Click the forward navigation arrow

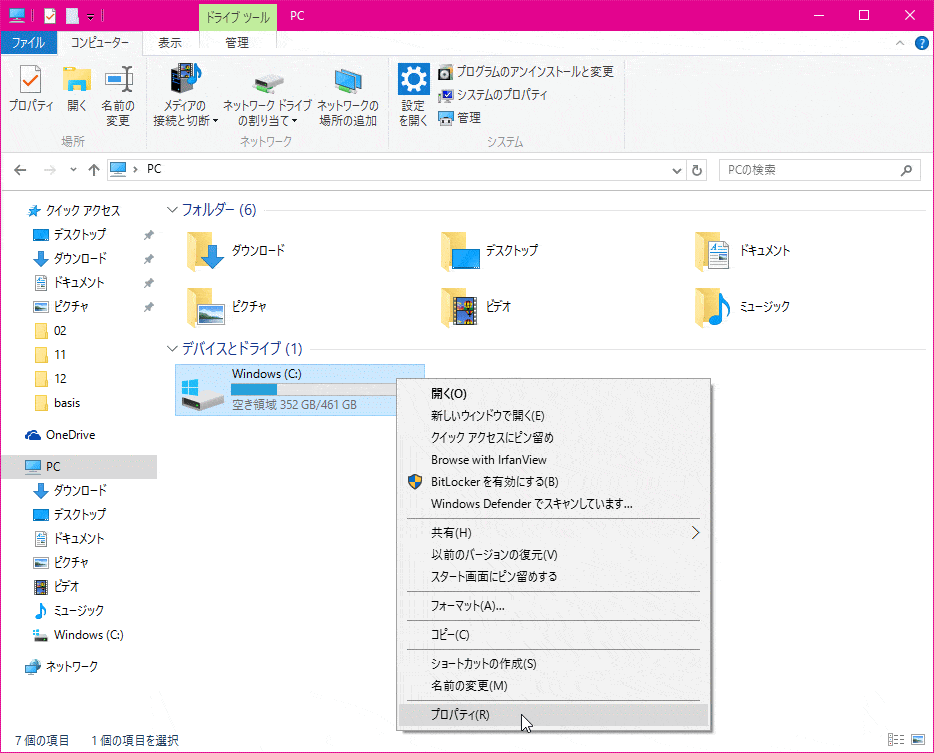[50, 170]
